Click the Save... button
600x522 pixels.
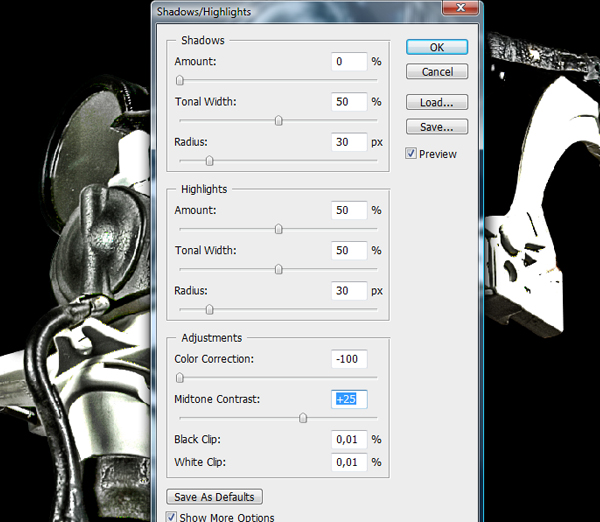(x=437, y=127)
